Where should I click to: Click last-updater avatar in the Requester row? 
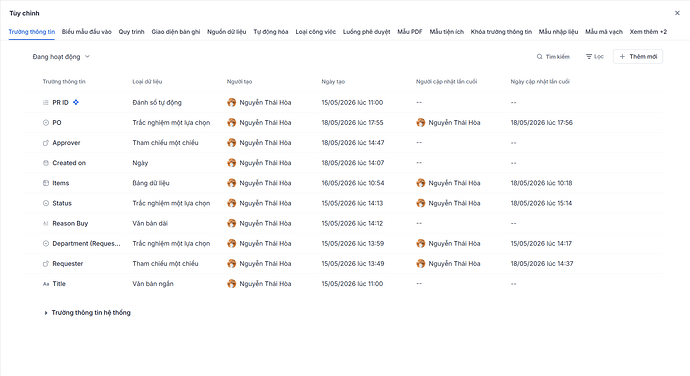pos(421,264)
